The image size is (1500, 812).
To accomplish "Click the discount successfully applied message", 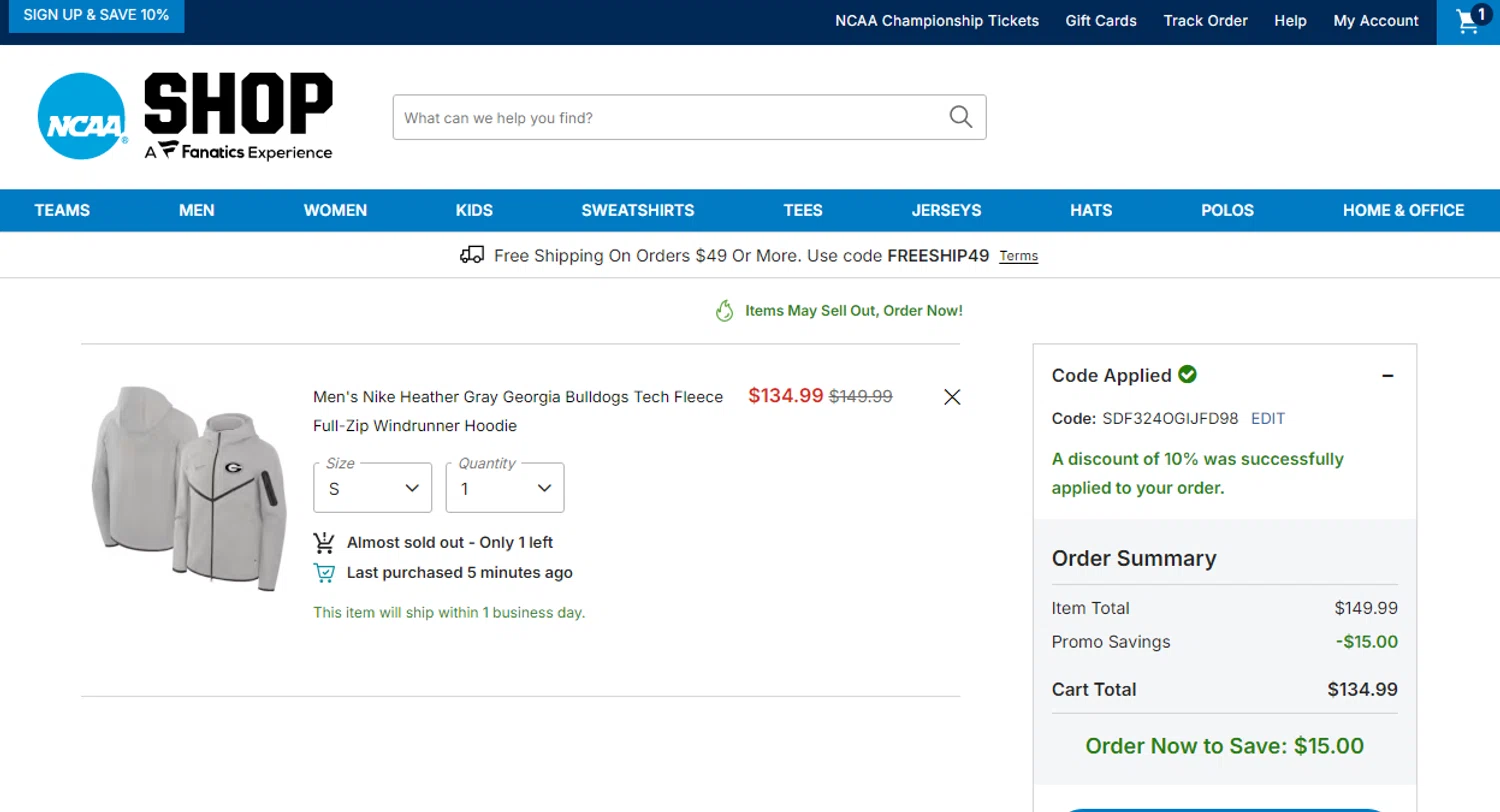I will coord(1198,474).
